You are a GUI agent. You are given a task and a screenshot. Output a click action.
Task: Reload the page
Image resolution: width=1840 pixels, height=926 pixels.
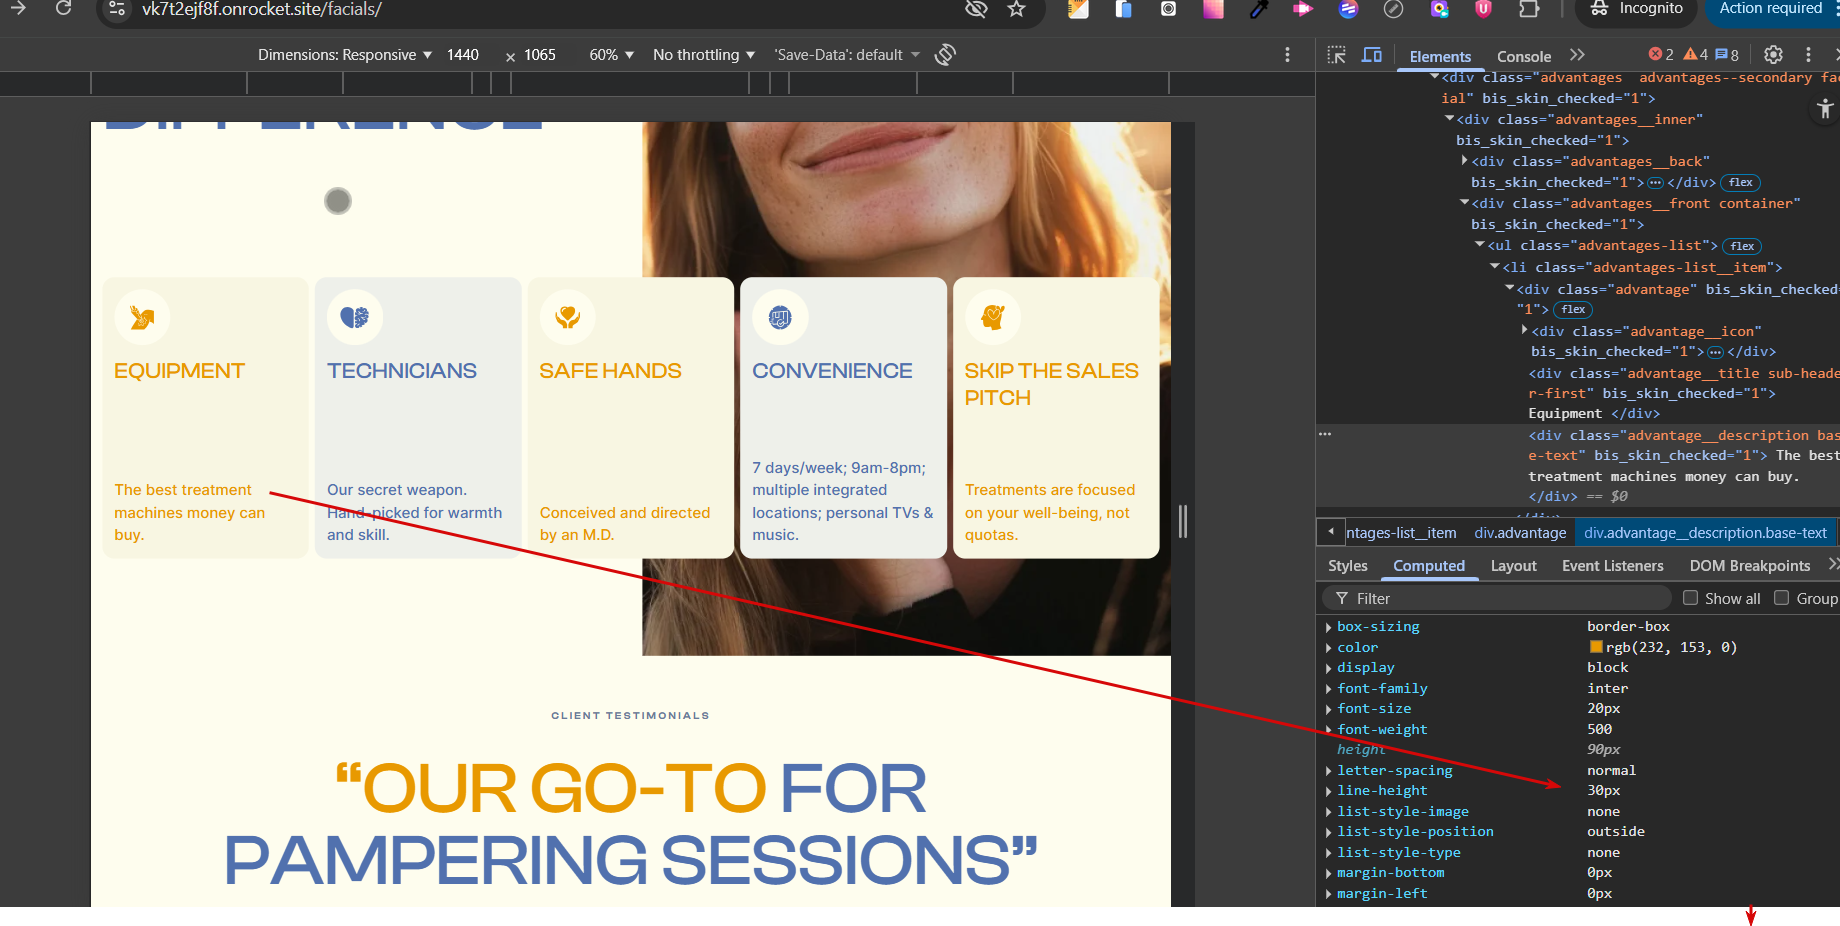[x=63, y=9]
